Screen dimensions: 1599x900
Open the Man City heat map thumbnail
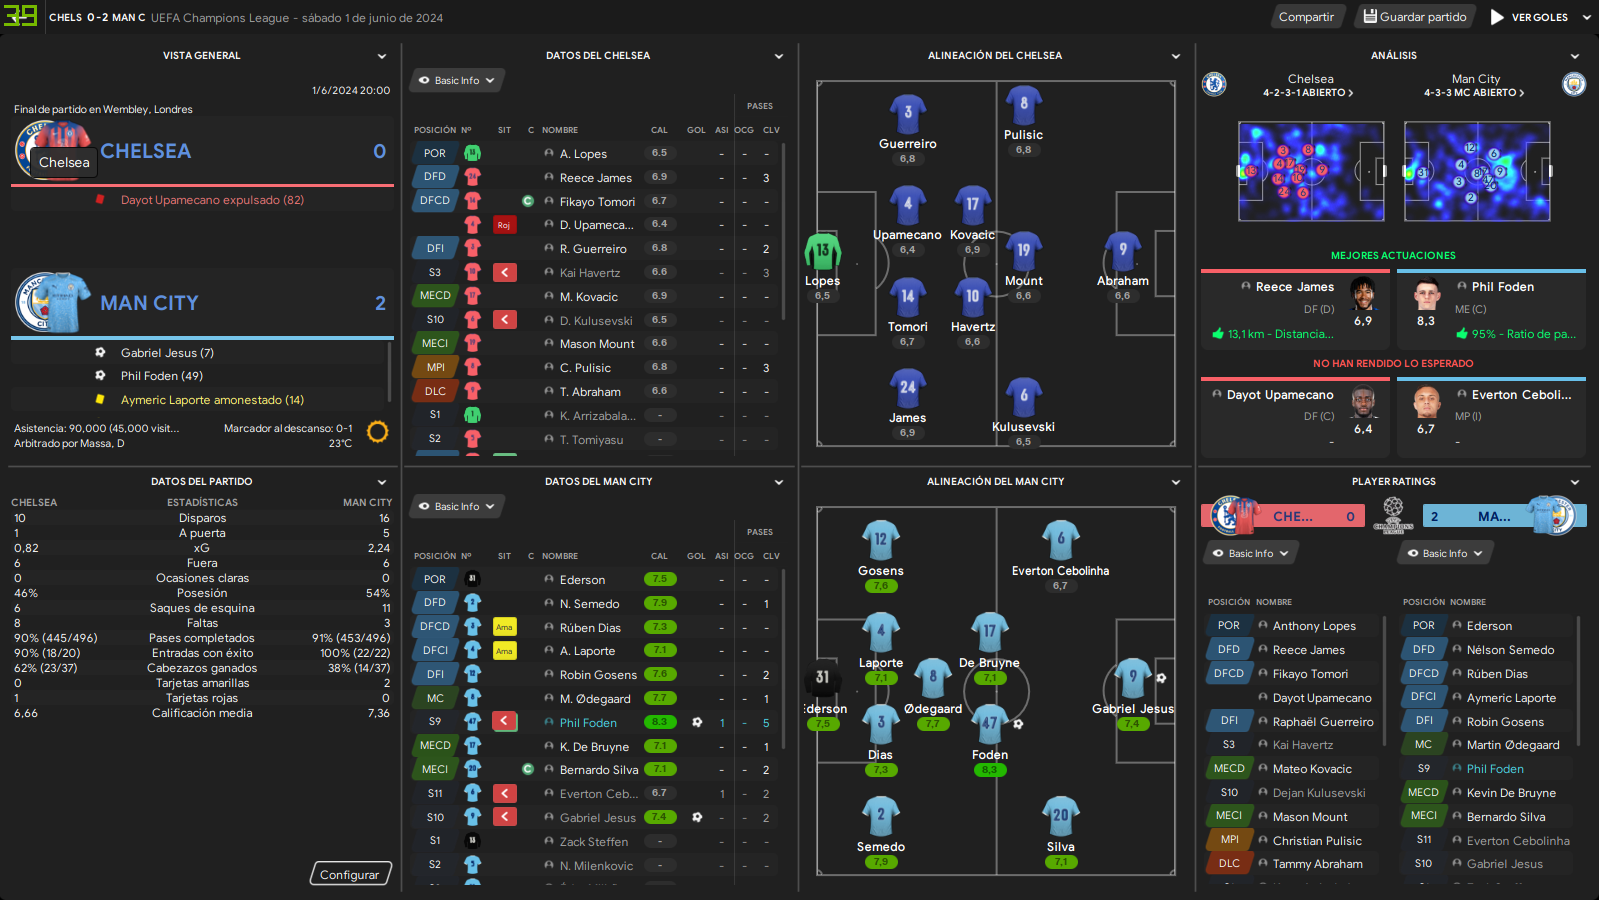tap(1477, 171)
